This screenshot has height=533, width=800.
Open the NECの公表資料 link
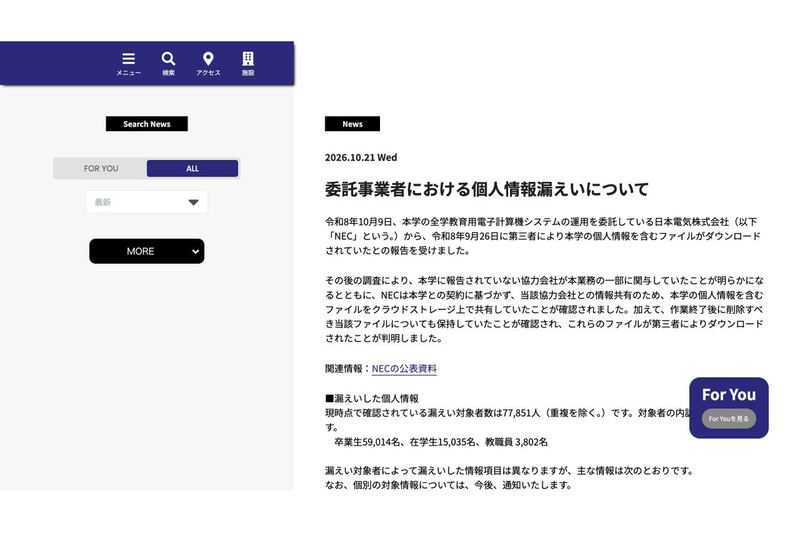pos(404,368)
